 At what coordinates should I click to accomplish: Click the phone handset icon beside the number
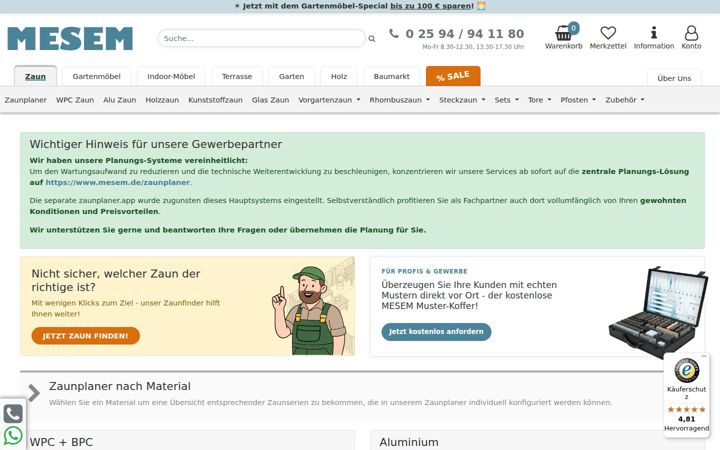[394, 34]
